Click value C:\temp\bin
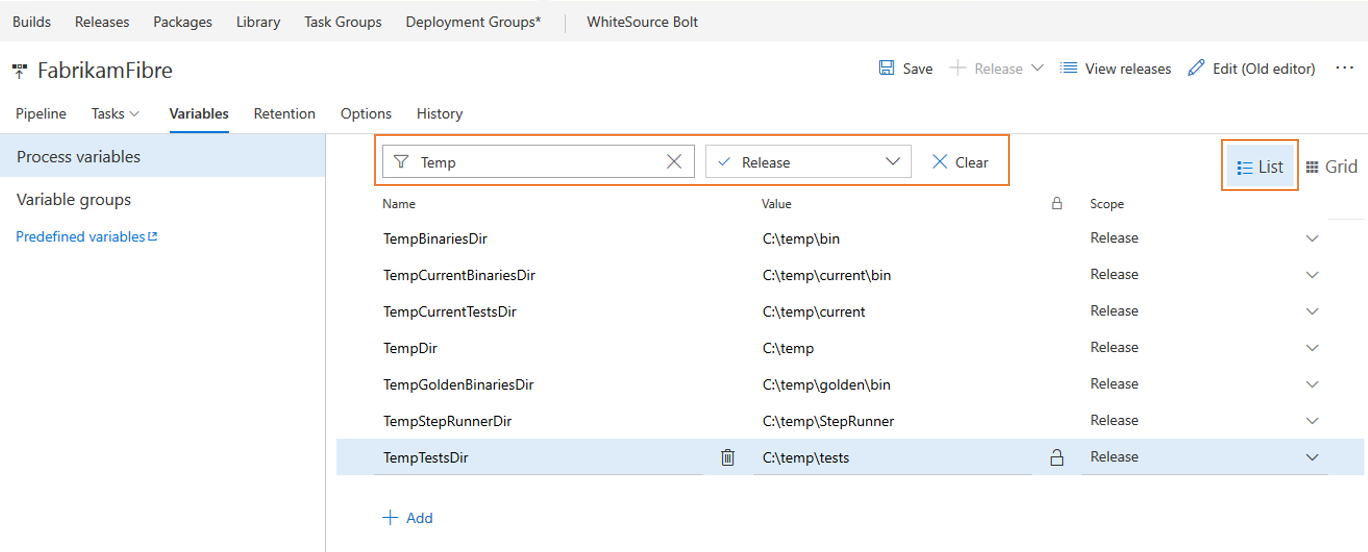This screenshot has height=552, width=1368. tap(800, 239)
